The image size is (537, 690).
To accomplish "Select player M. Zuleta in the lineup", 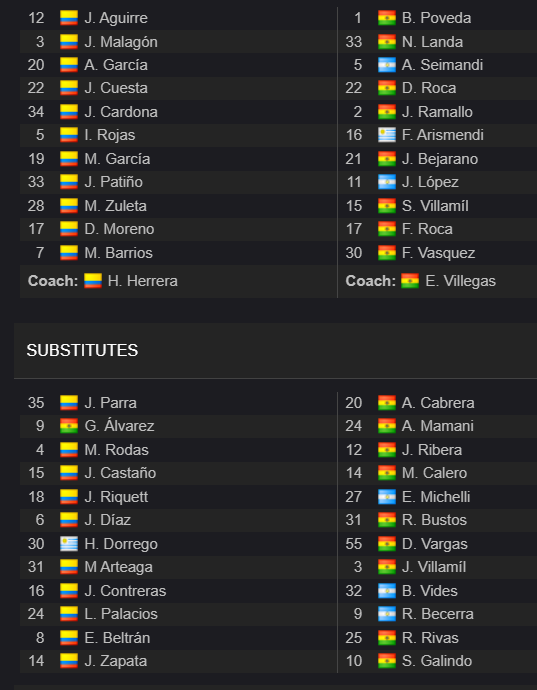I will (115, 206).
